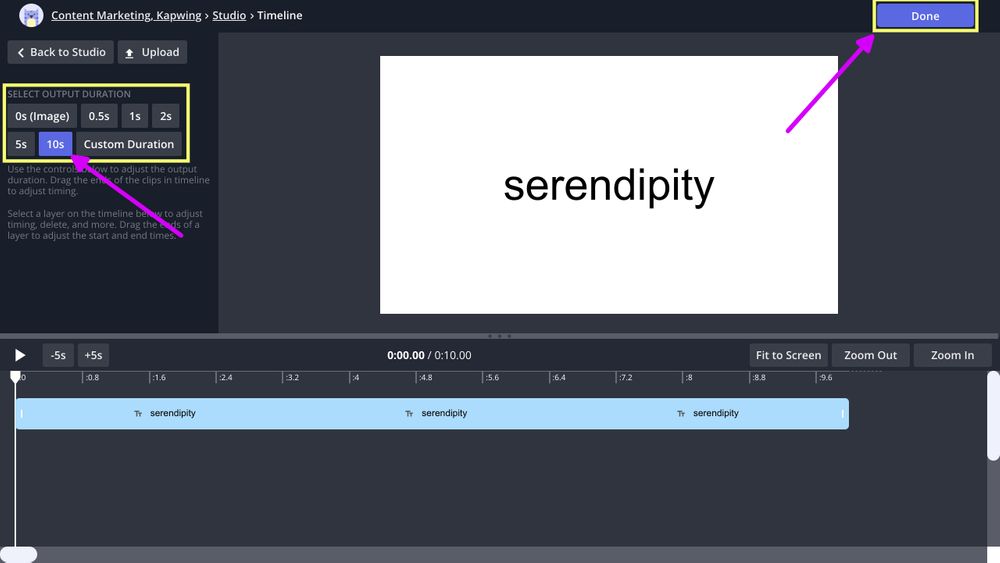Select the 10s duration option
This screenshot has width=1000, height=563.
(55, 144)
